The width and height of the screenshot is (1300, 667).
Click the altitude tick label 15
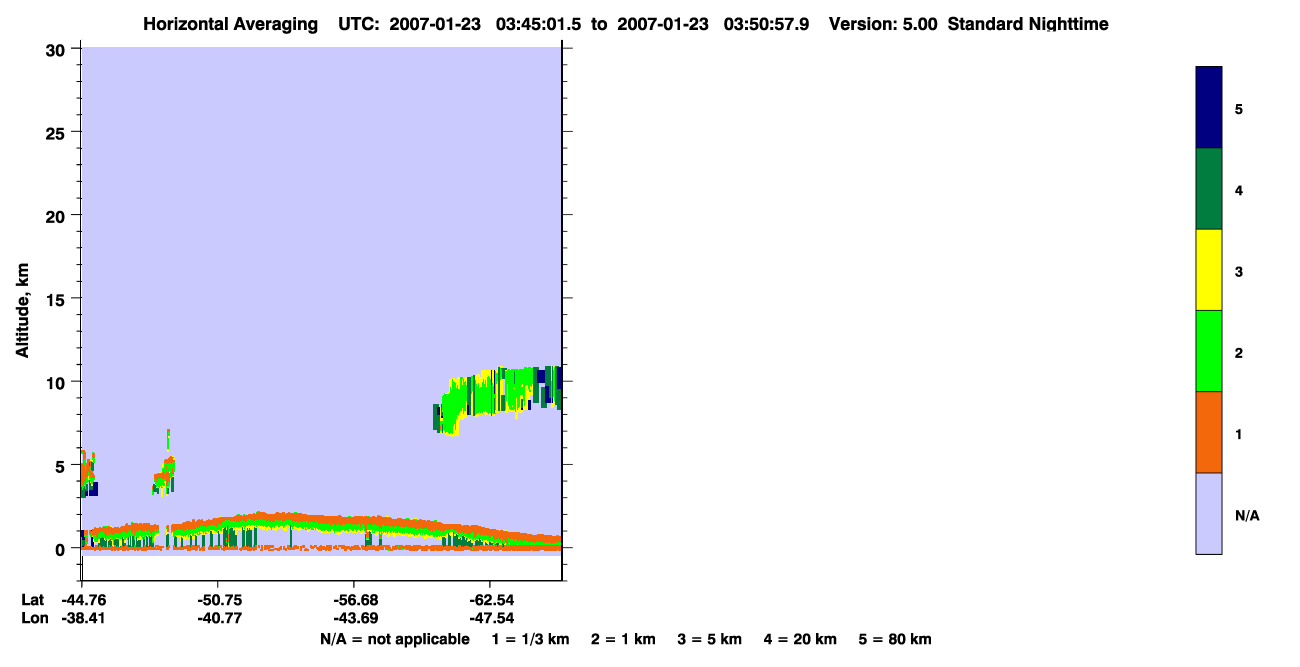[58, 298]
